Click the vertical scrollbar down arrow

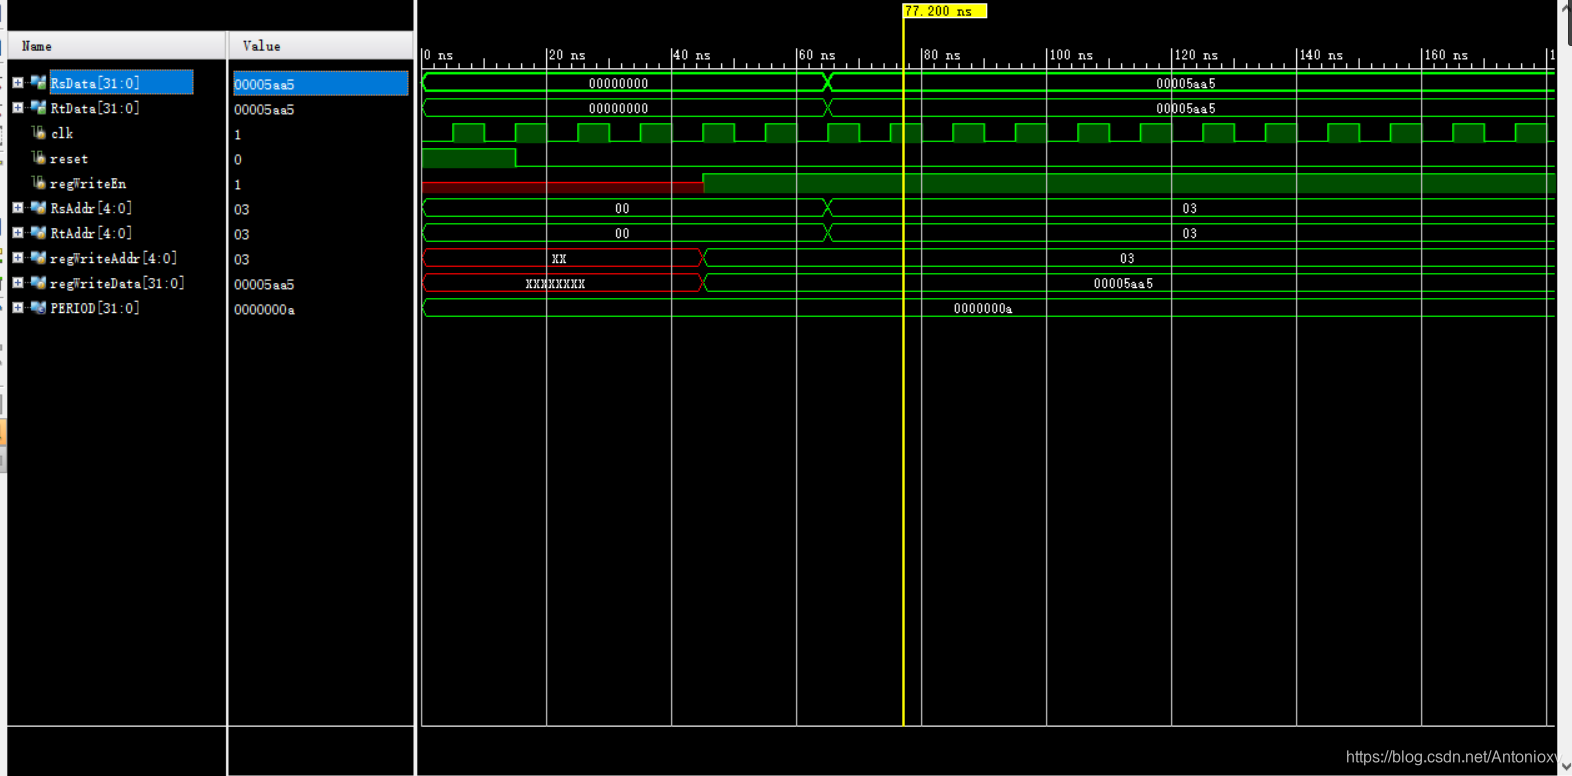click(x=1567, y=767)
